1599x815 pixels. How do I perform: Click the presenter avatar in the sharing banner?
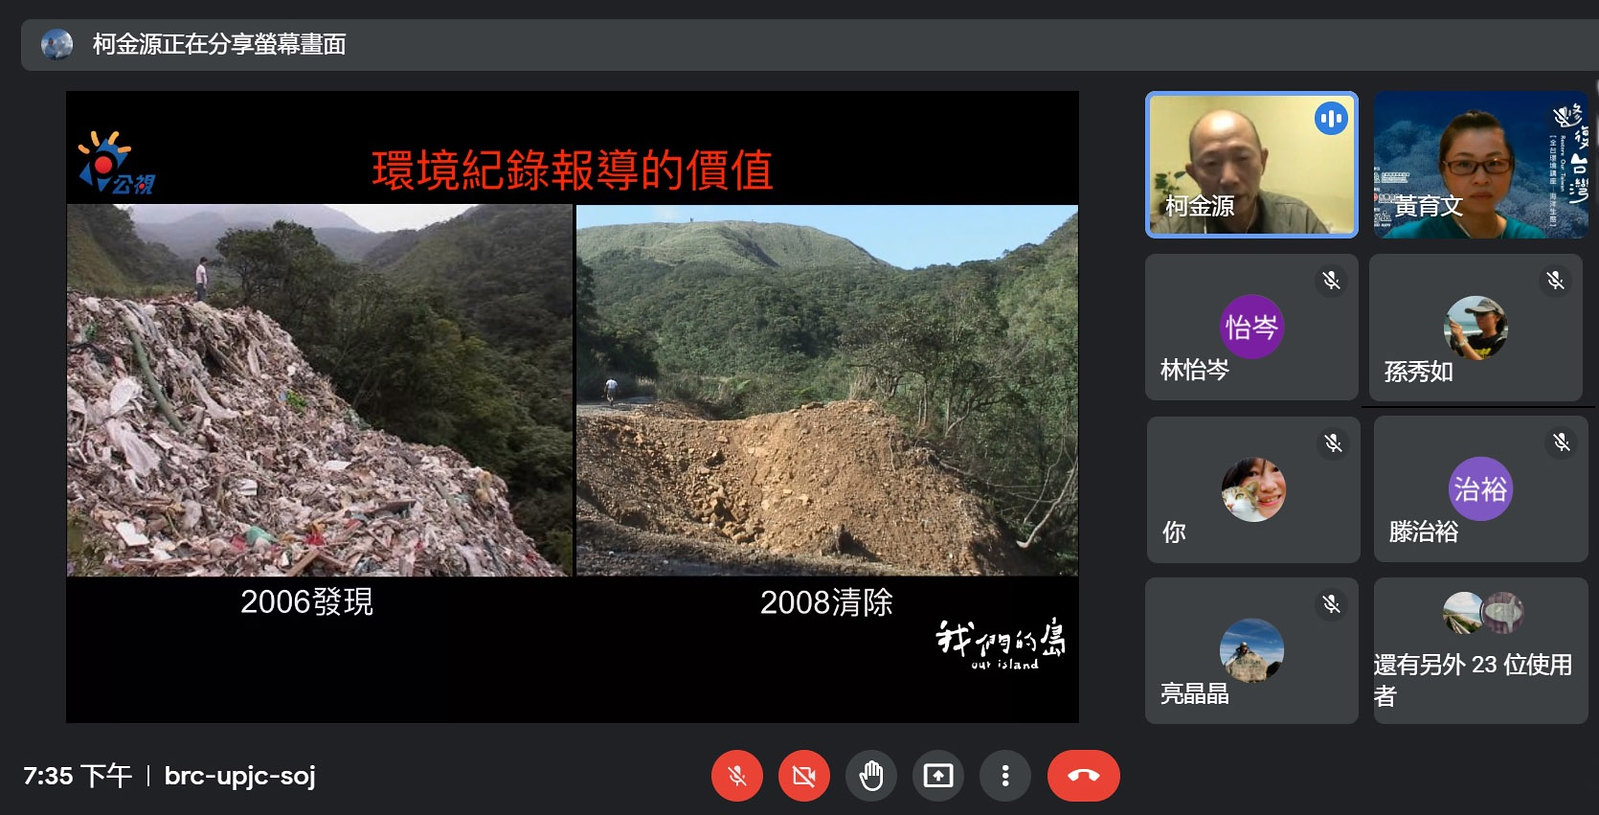(x=57, y=45)
